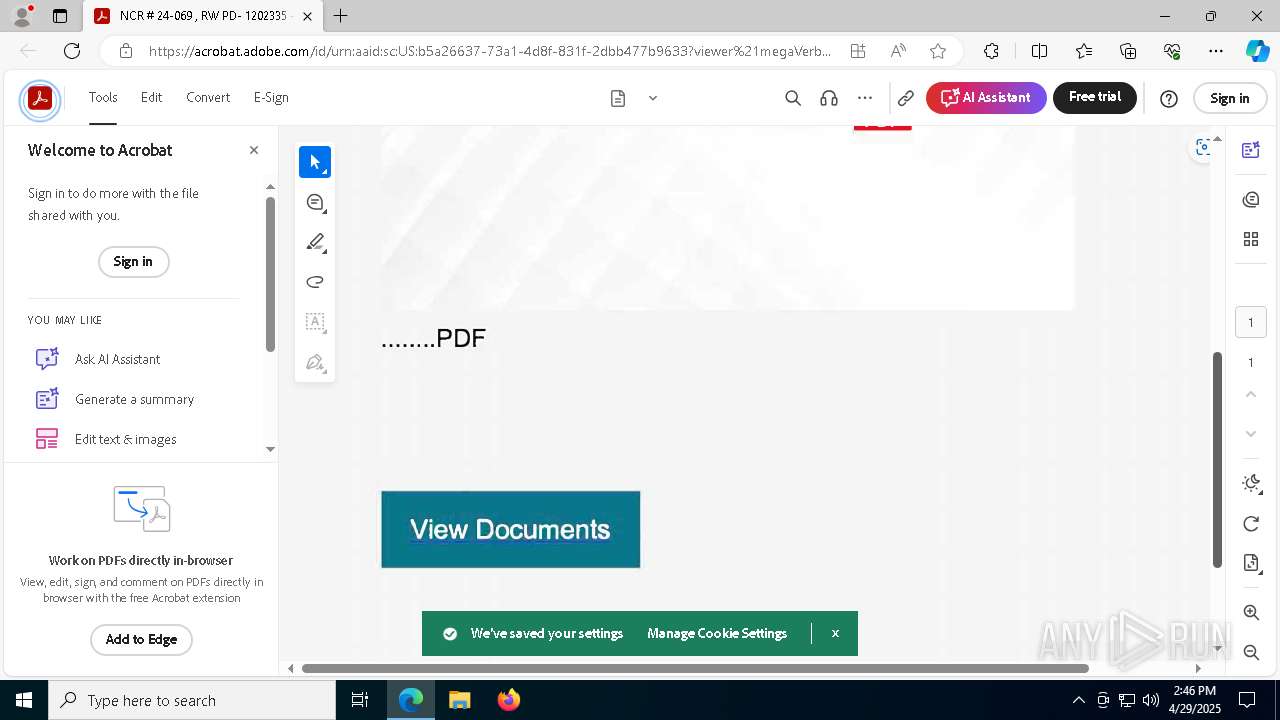Show page thumbnails grid panel

1250,239
